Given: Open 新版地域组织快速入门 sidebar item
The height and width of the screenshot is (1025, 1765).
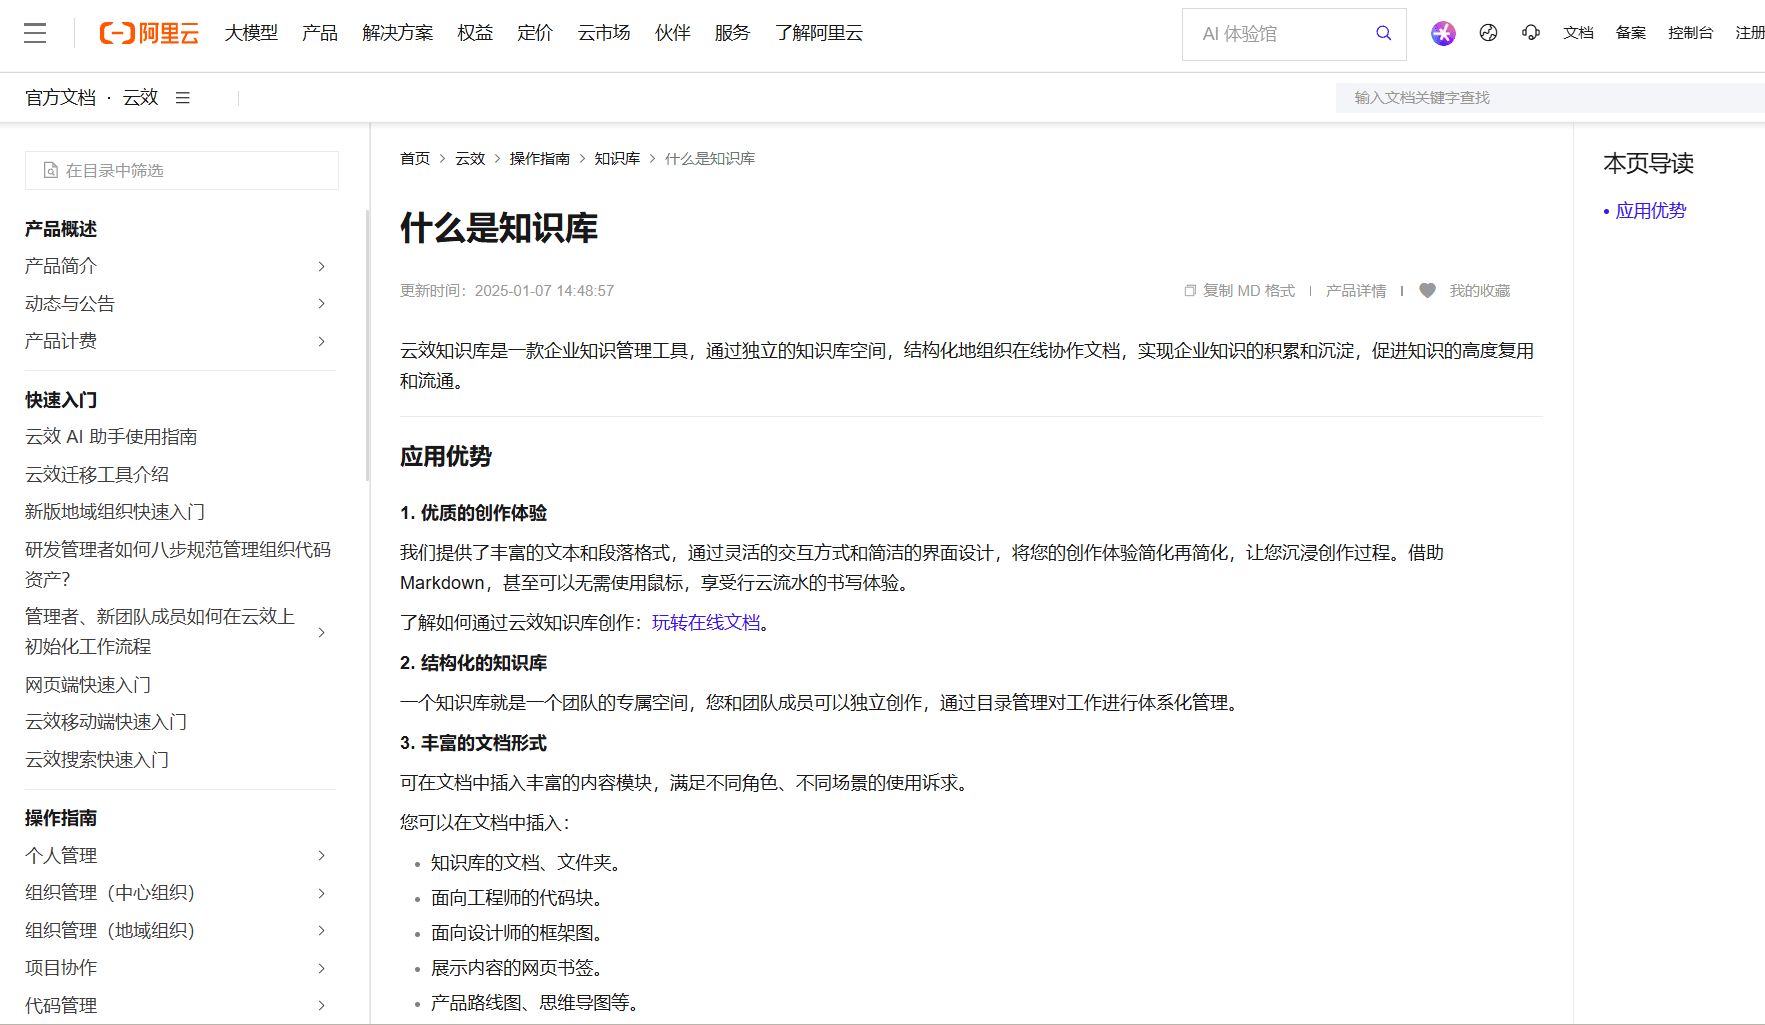Looking at the screenshot, I should pyautogui.click(x=115, y=512).
